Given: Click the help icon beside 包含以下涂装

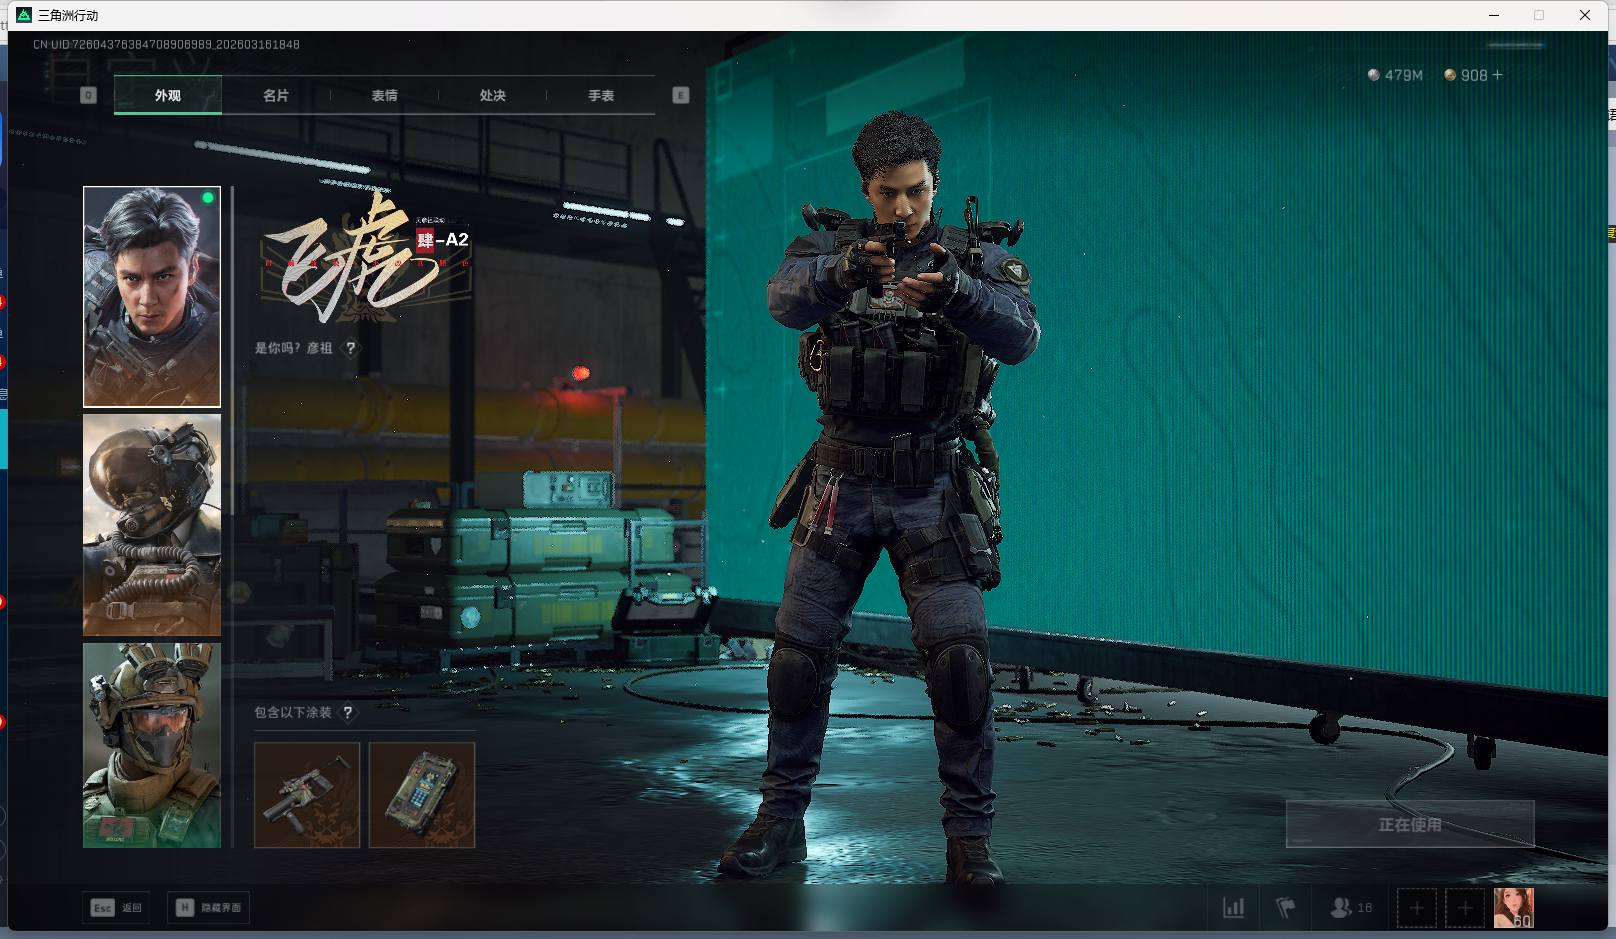Looking at the screenshot, I should (347, 713).
